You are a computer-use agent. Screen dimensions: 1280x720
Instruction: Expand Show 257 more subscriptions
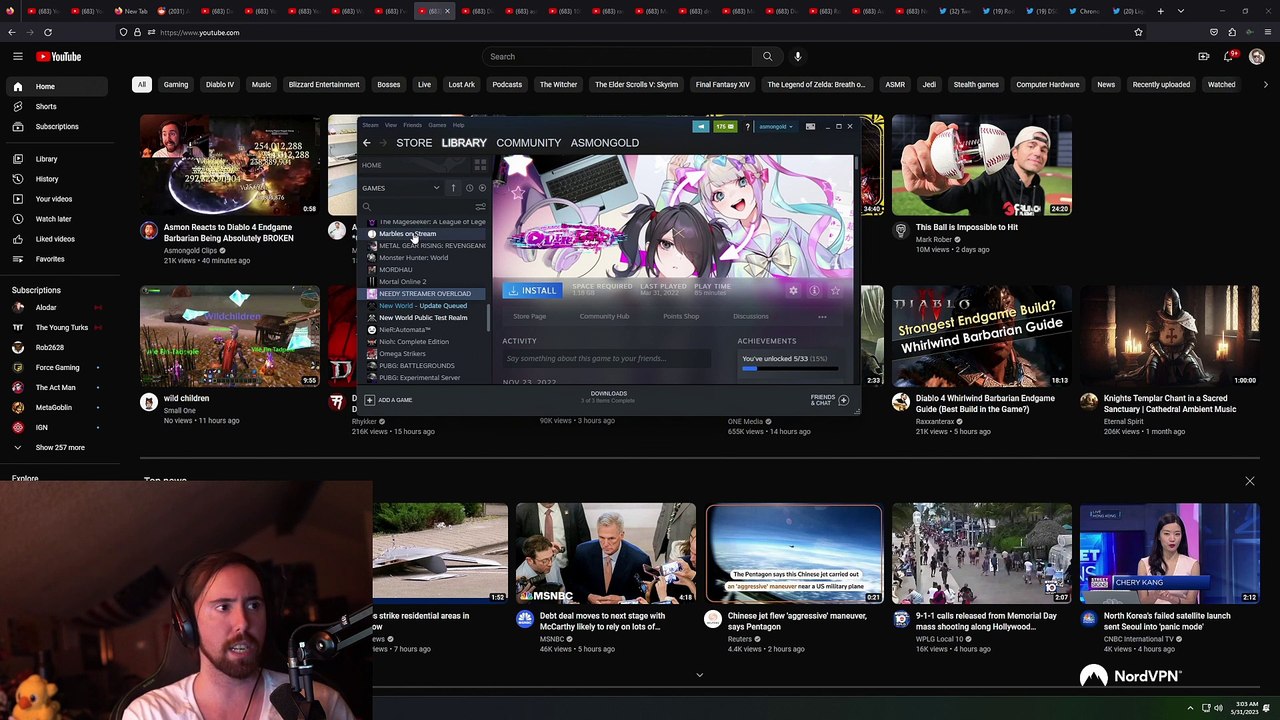(x=60, y=447)
